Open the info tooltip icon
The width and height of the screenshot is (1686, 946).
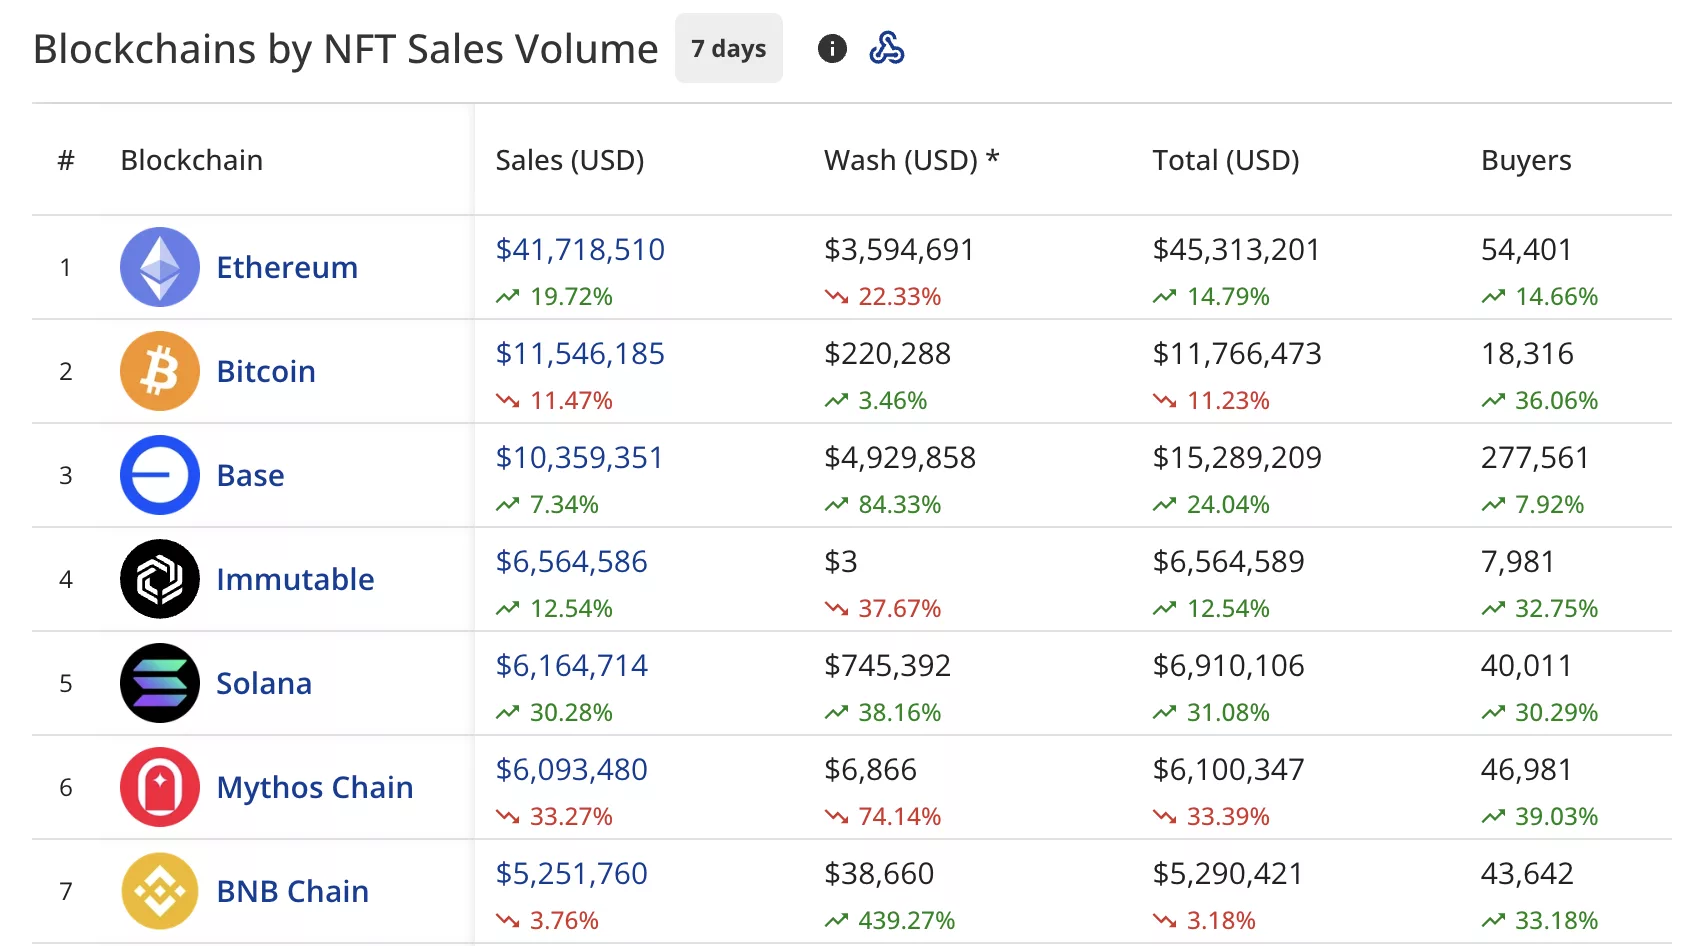[x=831, y=48]
